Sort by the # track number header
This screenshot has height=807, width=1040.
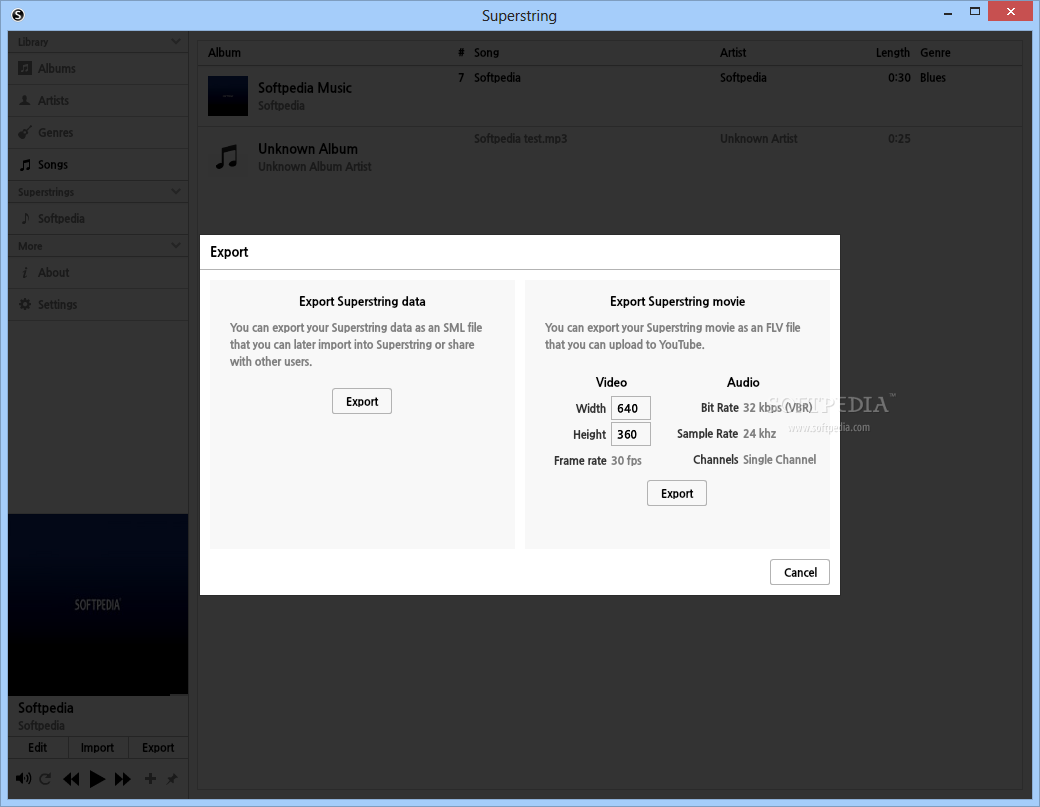pyautogui.click(x=461, y=52)
